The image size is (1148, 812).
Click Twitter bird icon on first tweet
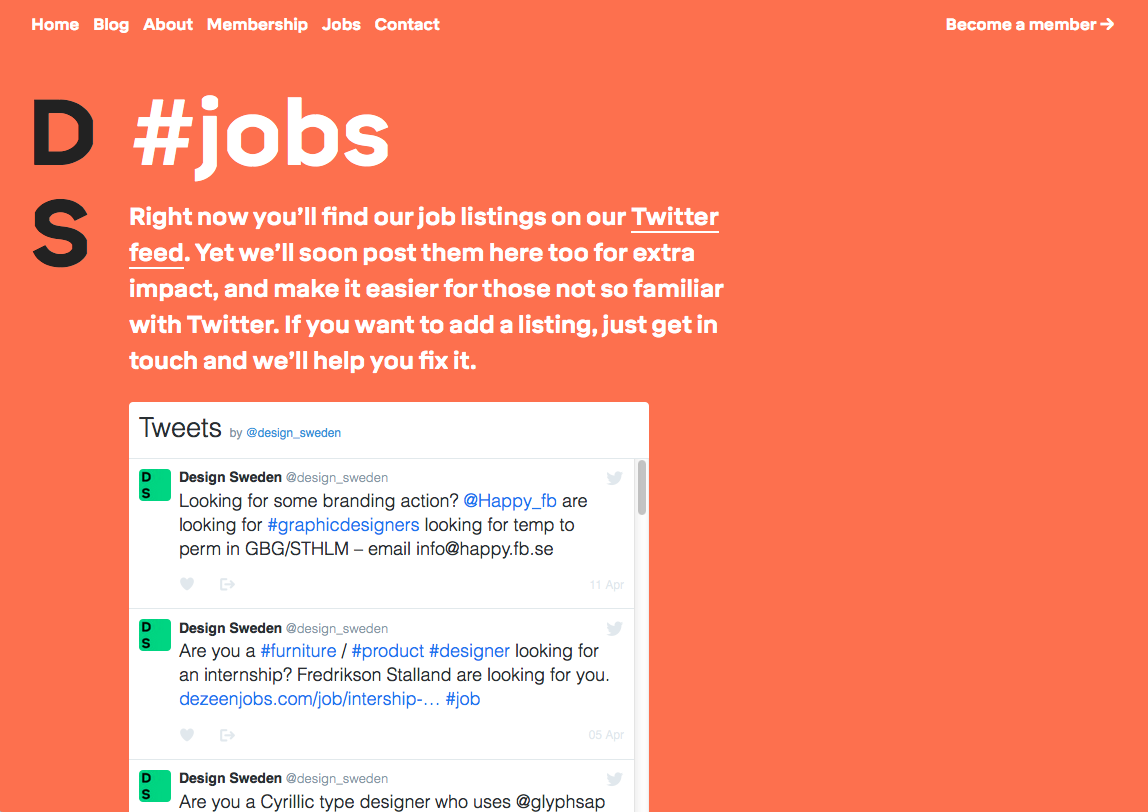(x=614, y=478)
